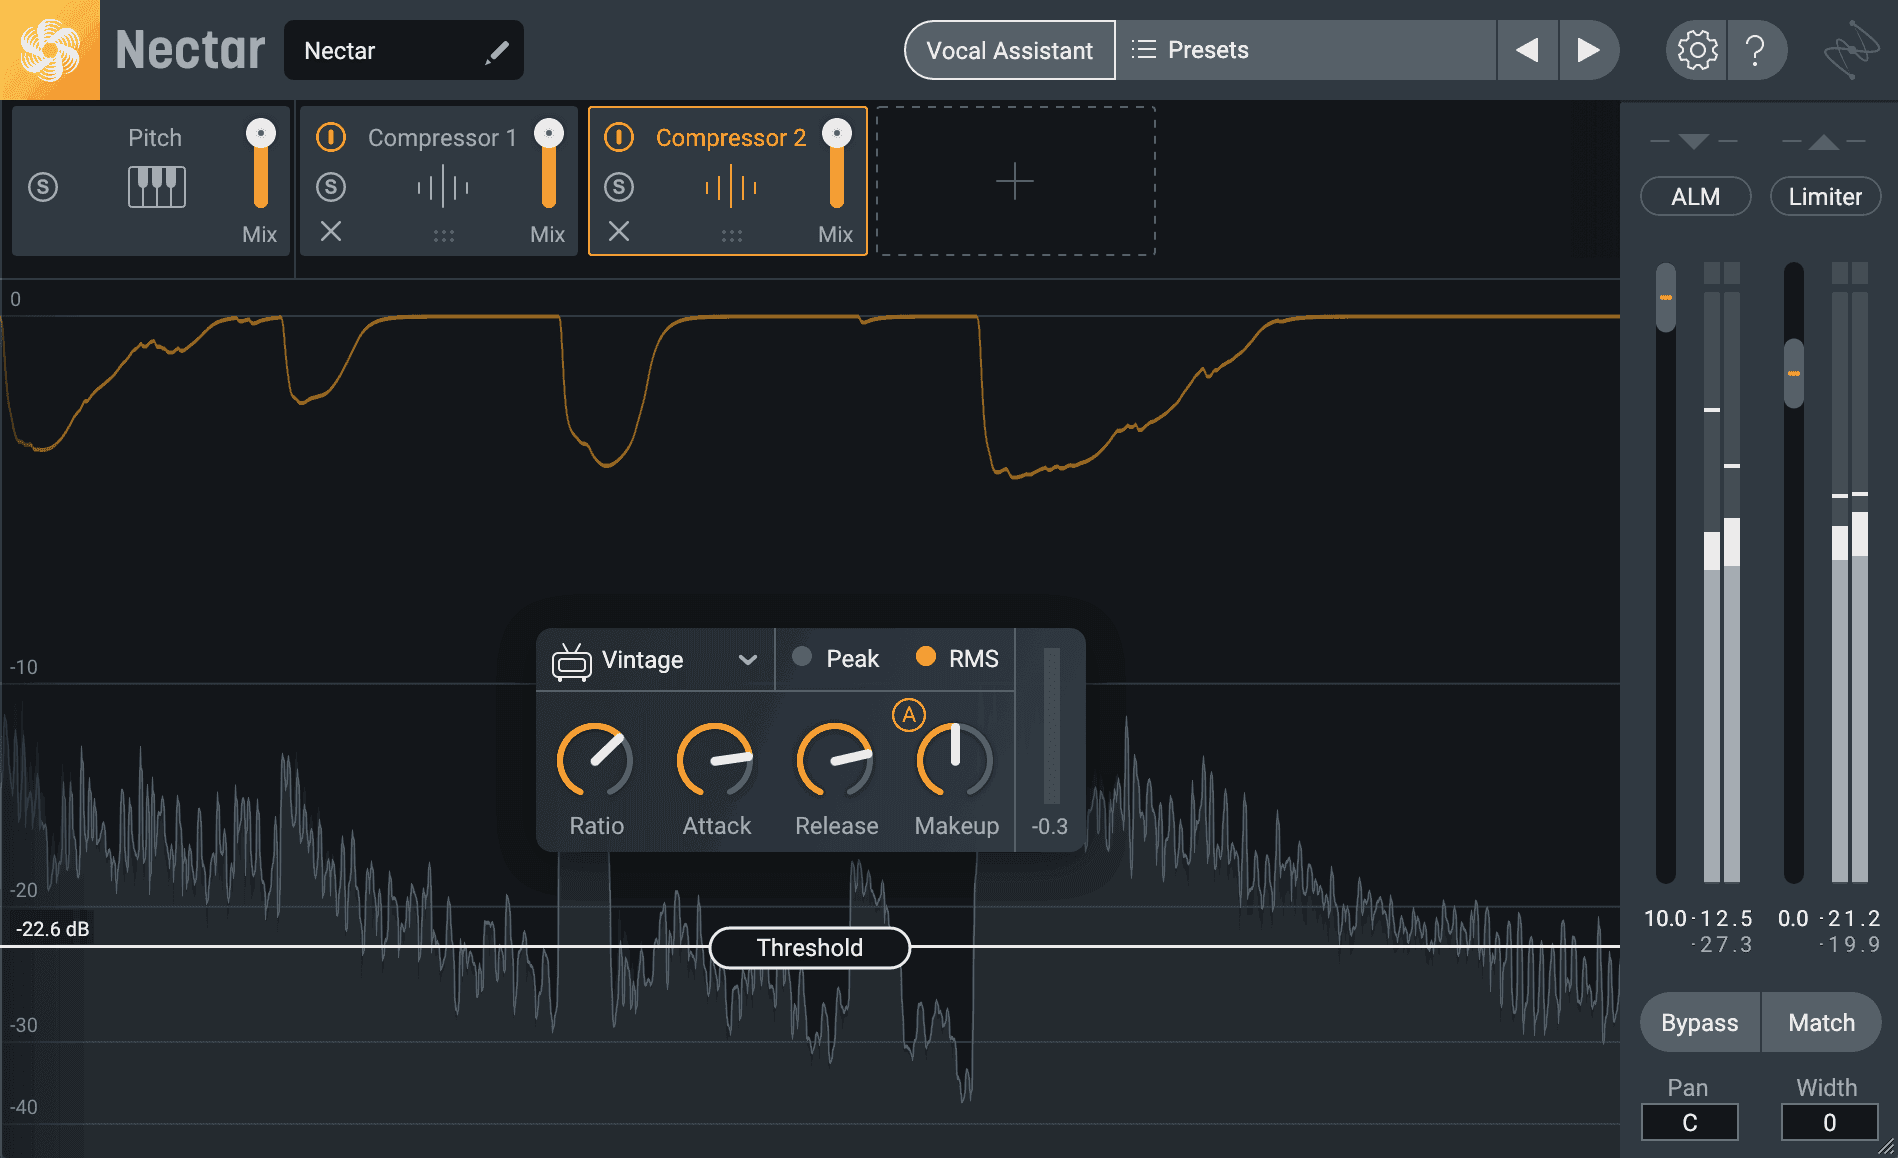Image resolution: width=1898 pixels, height=1158 pixels.
Task: Open Vocal Assistant
Action: [x=1010, y=50]
